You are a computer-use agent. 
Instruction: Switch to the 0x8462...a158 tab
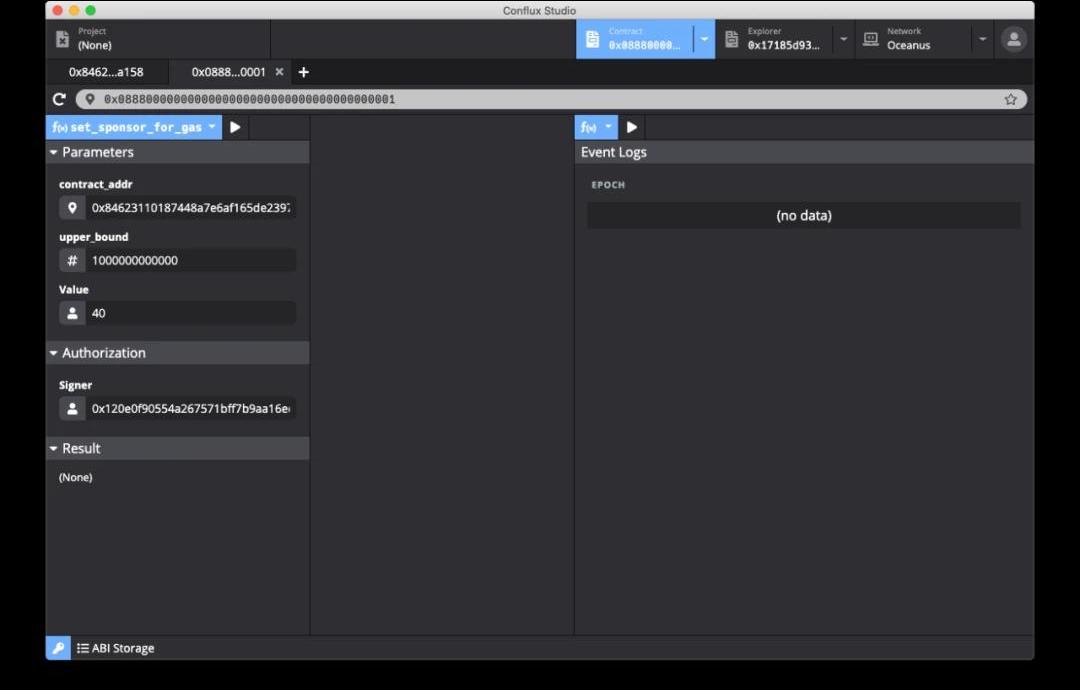(106, 72)
